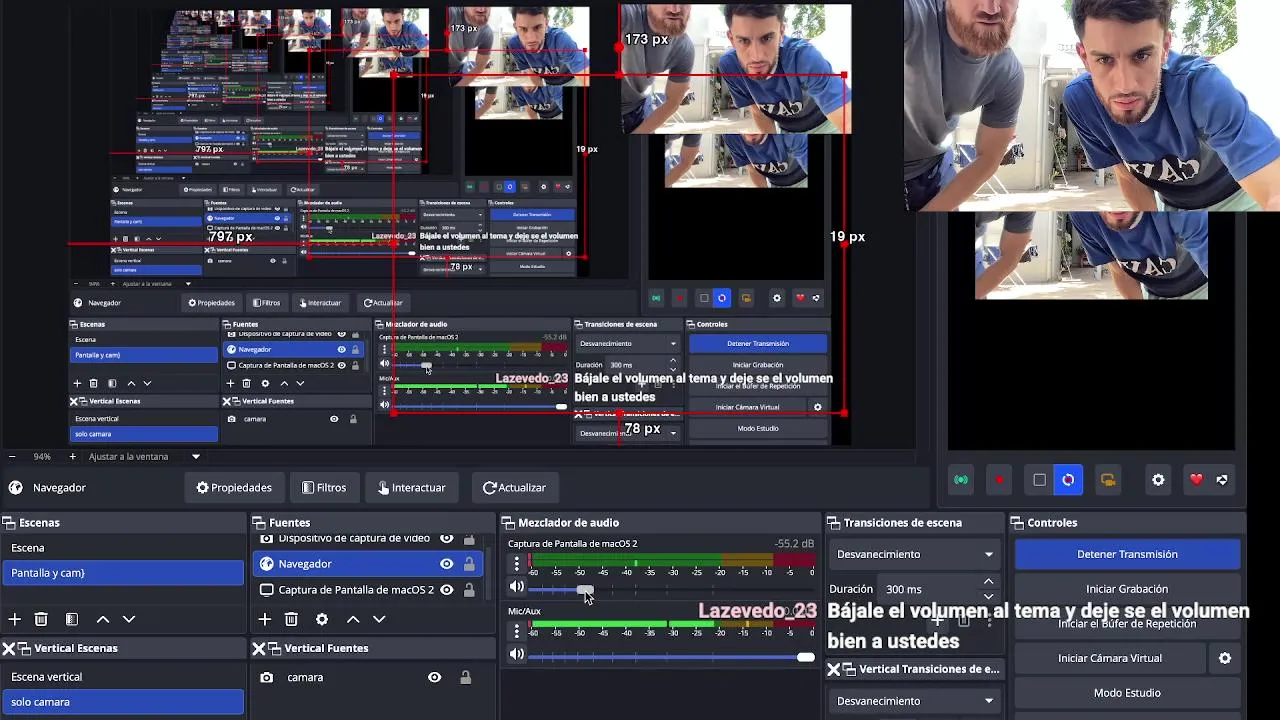Click the Duración 300 ms field

930,589
